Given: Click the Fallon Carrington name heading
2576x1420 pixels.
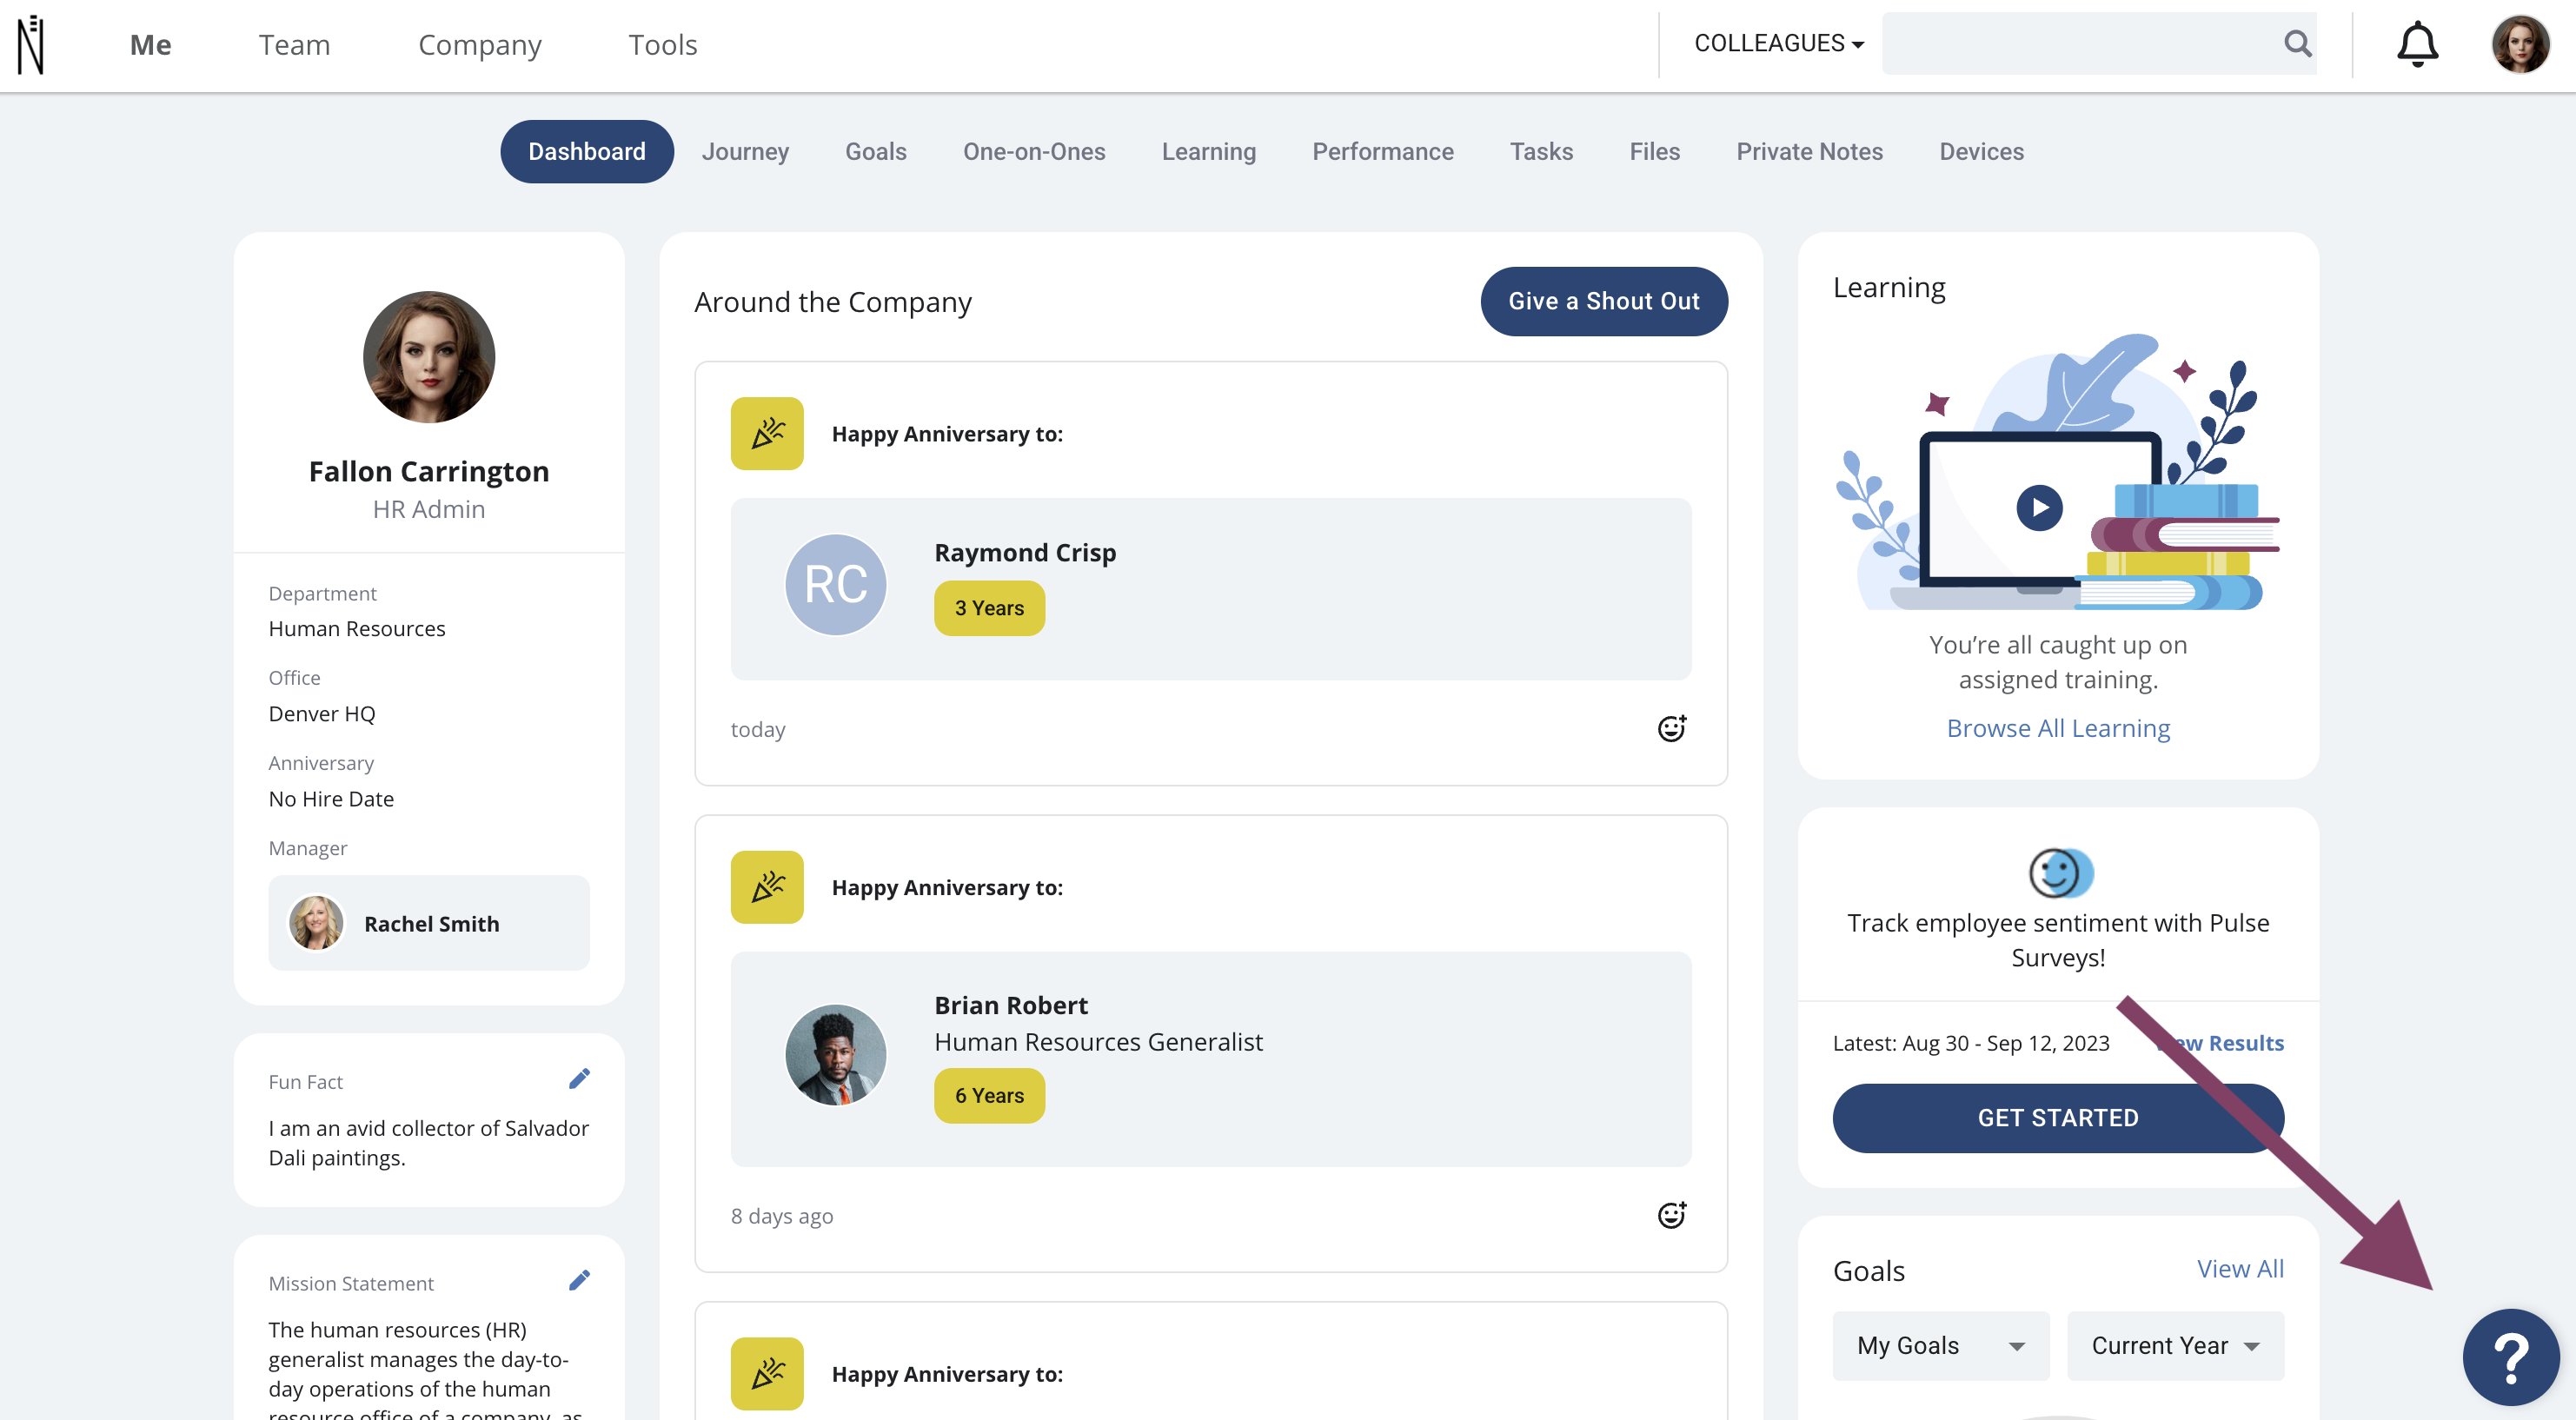Looking at the screenshot, I should [x=429, y=471].
